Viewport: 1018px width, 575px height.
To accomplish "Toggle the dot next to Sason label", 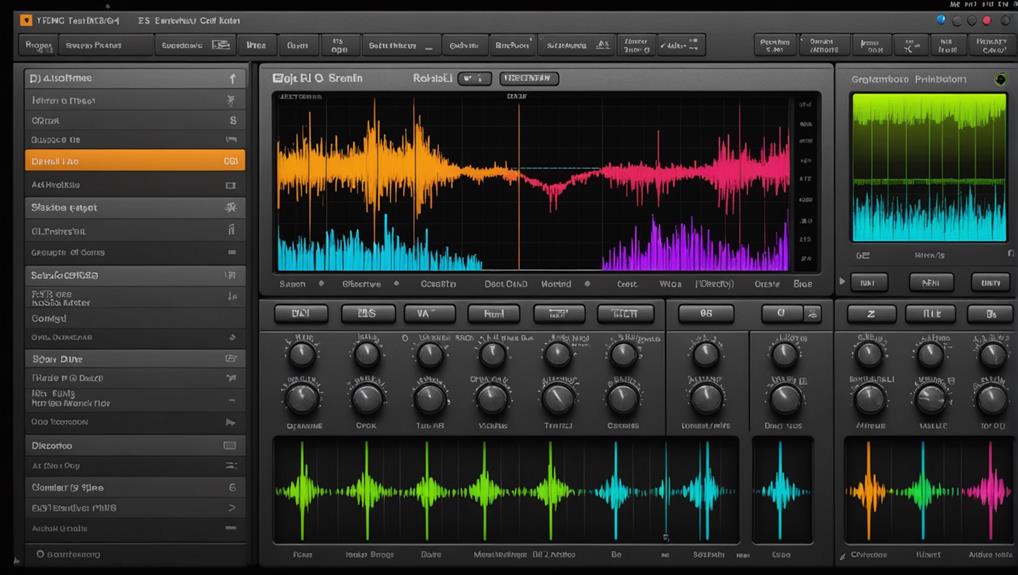I will [x=321, y=284].
